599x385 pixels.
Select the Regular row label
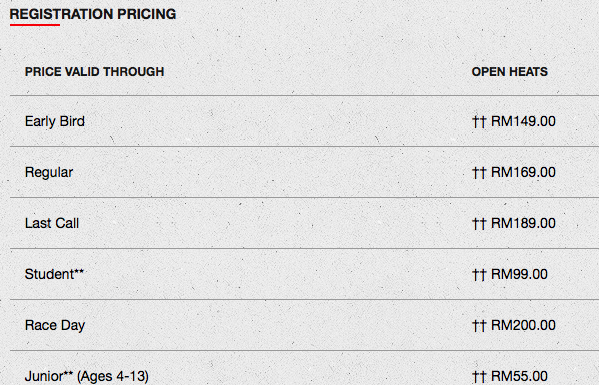(x=49, y=173)
